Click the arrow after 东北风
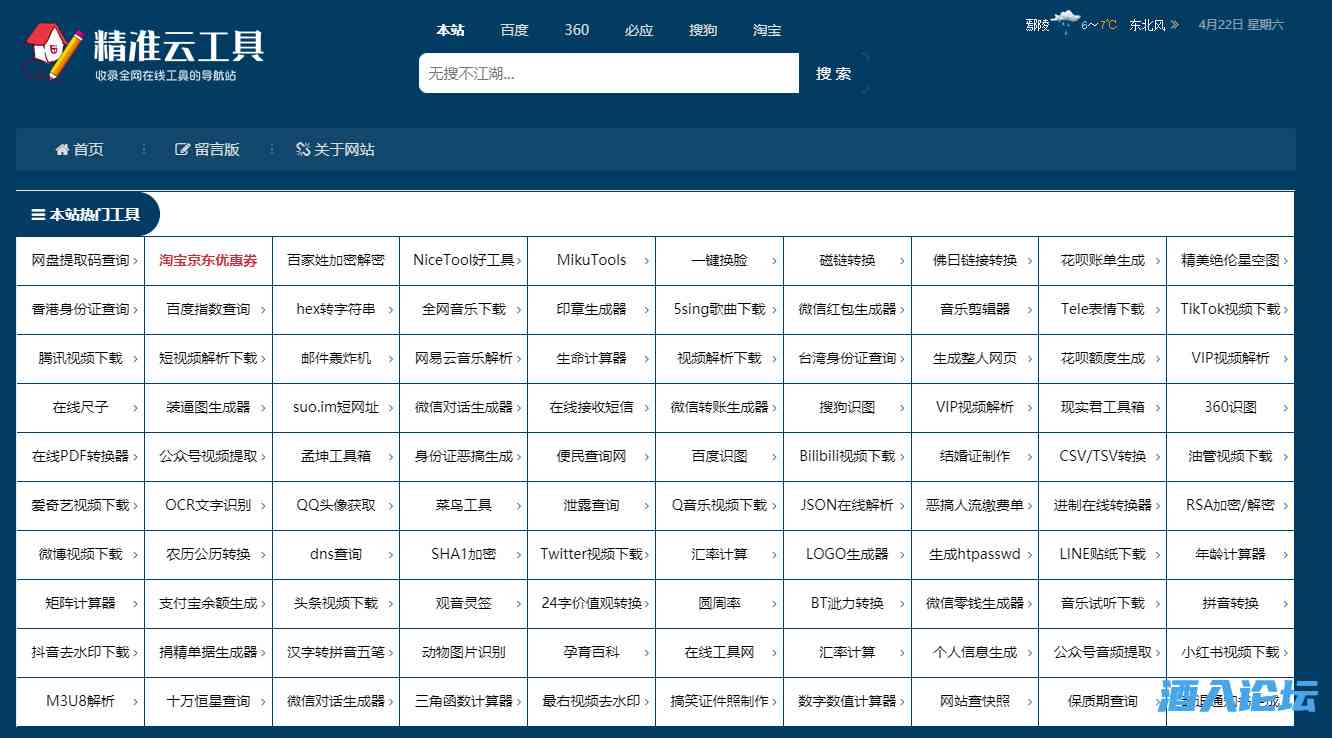Screen dimensions: 1332x738 tap(1174, 25)
